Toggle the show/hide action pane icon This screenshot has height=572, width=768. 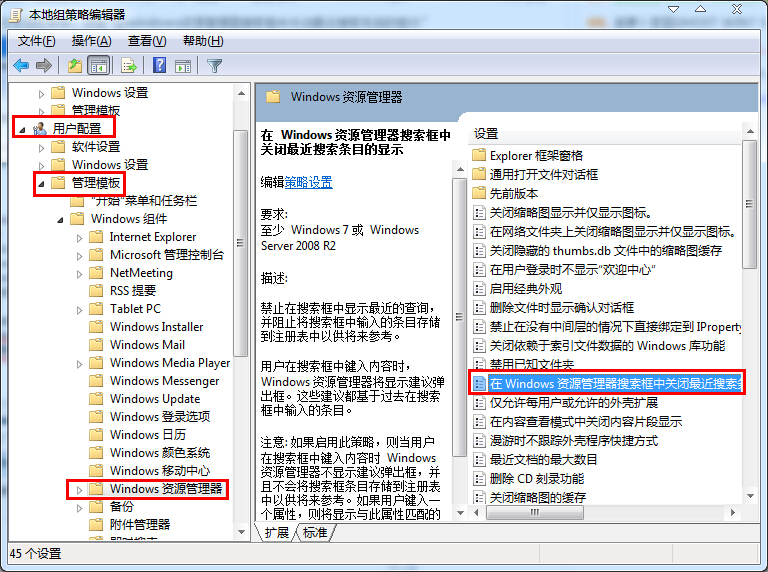184,66
